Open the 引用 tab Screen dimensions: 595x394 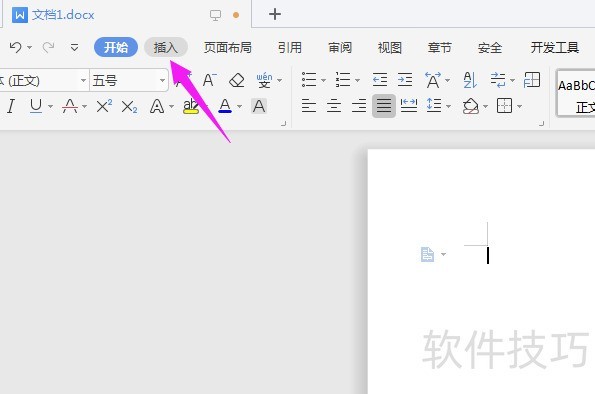[x=290, y=47]
